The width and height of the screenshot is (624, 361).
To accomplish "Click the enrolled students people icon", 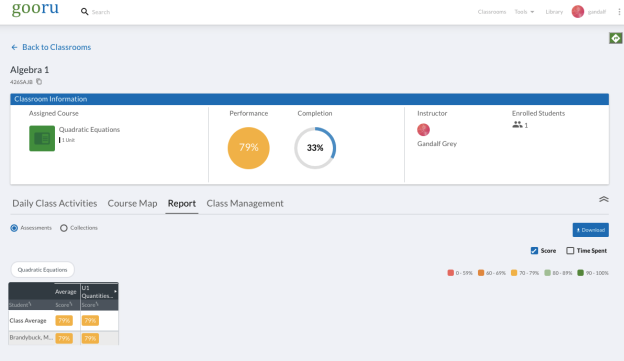I will point(517,125).
